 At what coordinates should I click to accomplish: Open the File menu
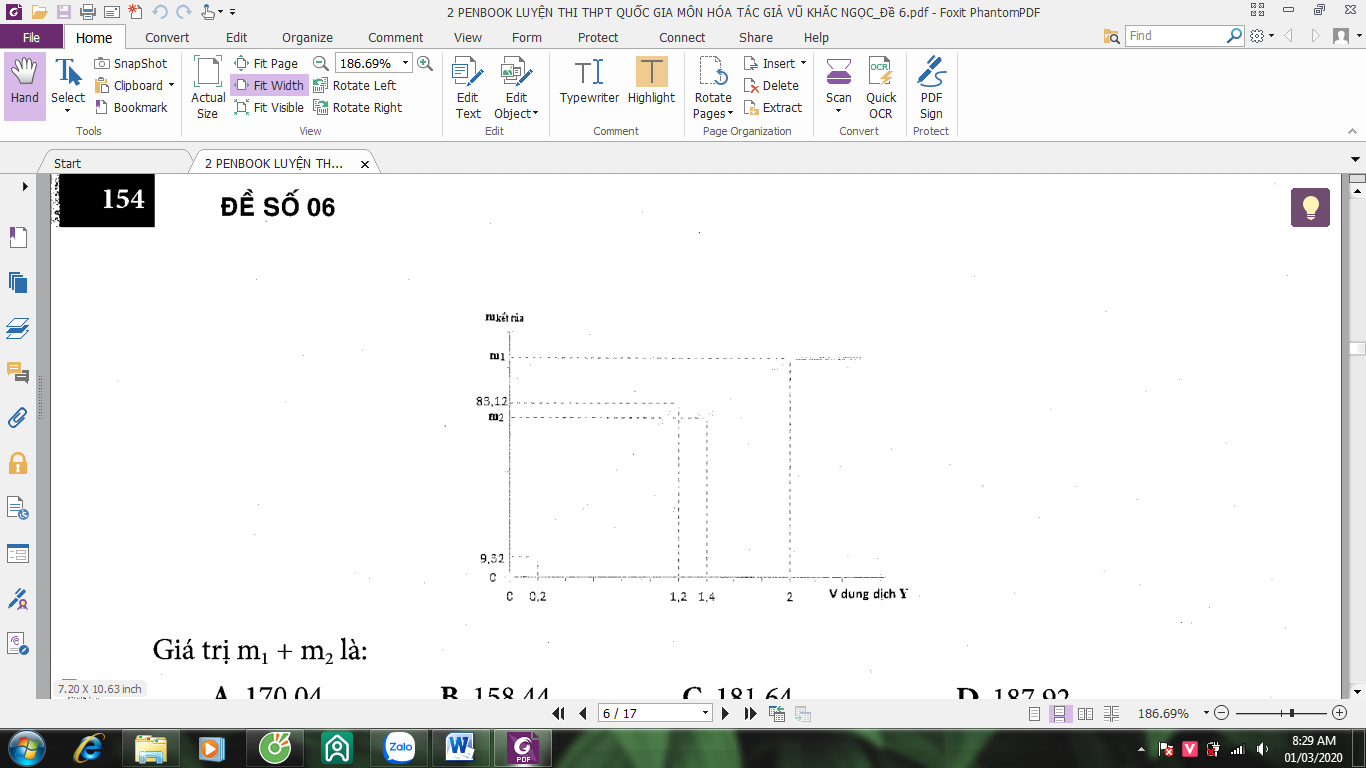31,38
